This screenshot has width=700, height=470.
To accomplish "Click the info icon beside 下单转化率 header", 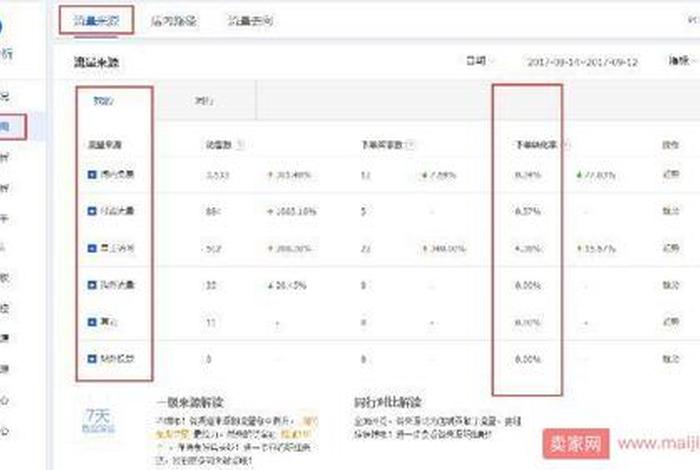I will [567, 145].
